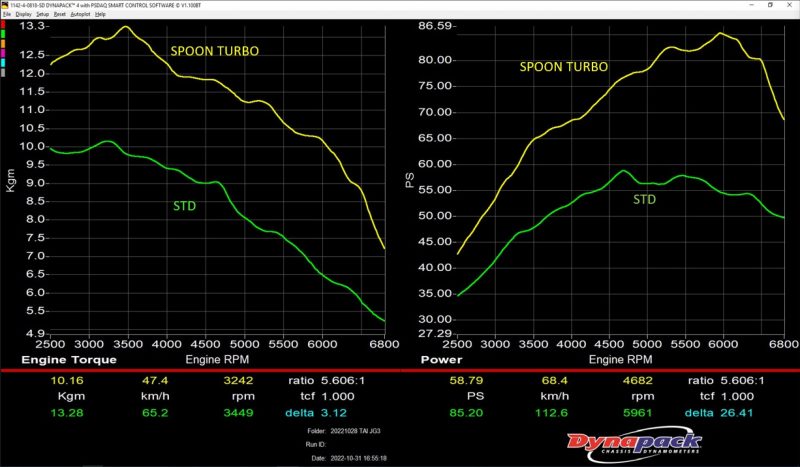Select the red run color swatch
800x467 pixels.
(x=4, y=24)
